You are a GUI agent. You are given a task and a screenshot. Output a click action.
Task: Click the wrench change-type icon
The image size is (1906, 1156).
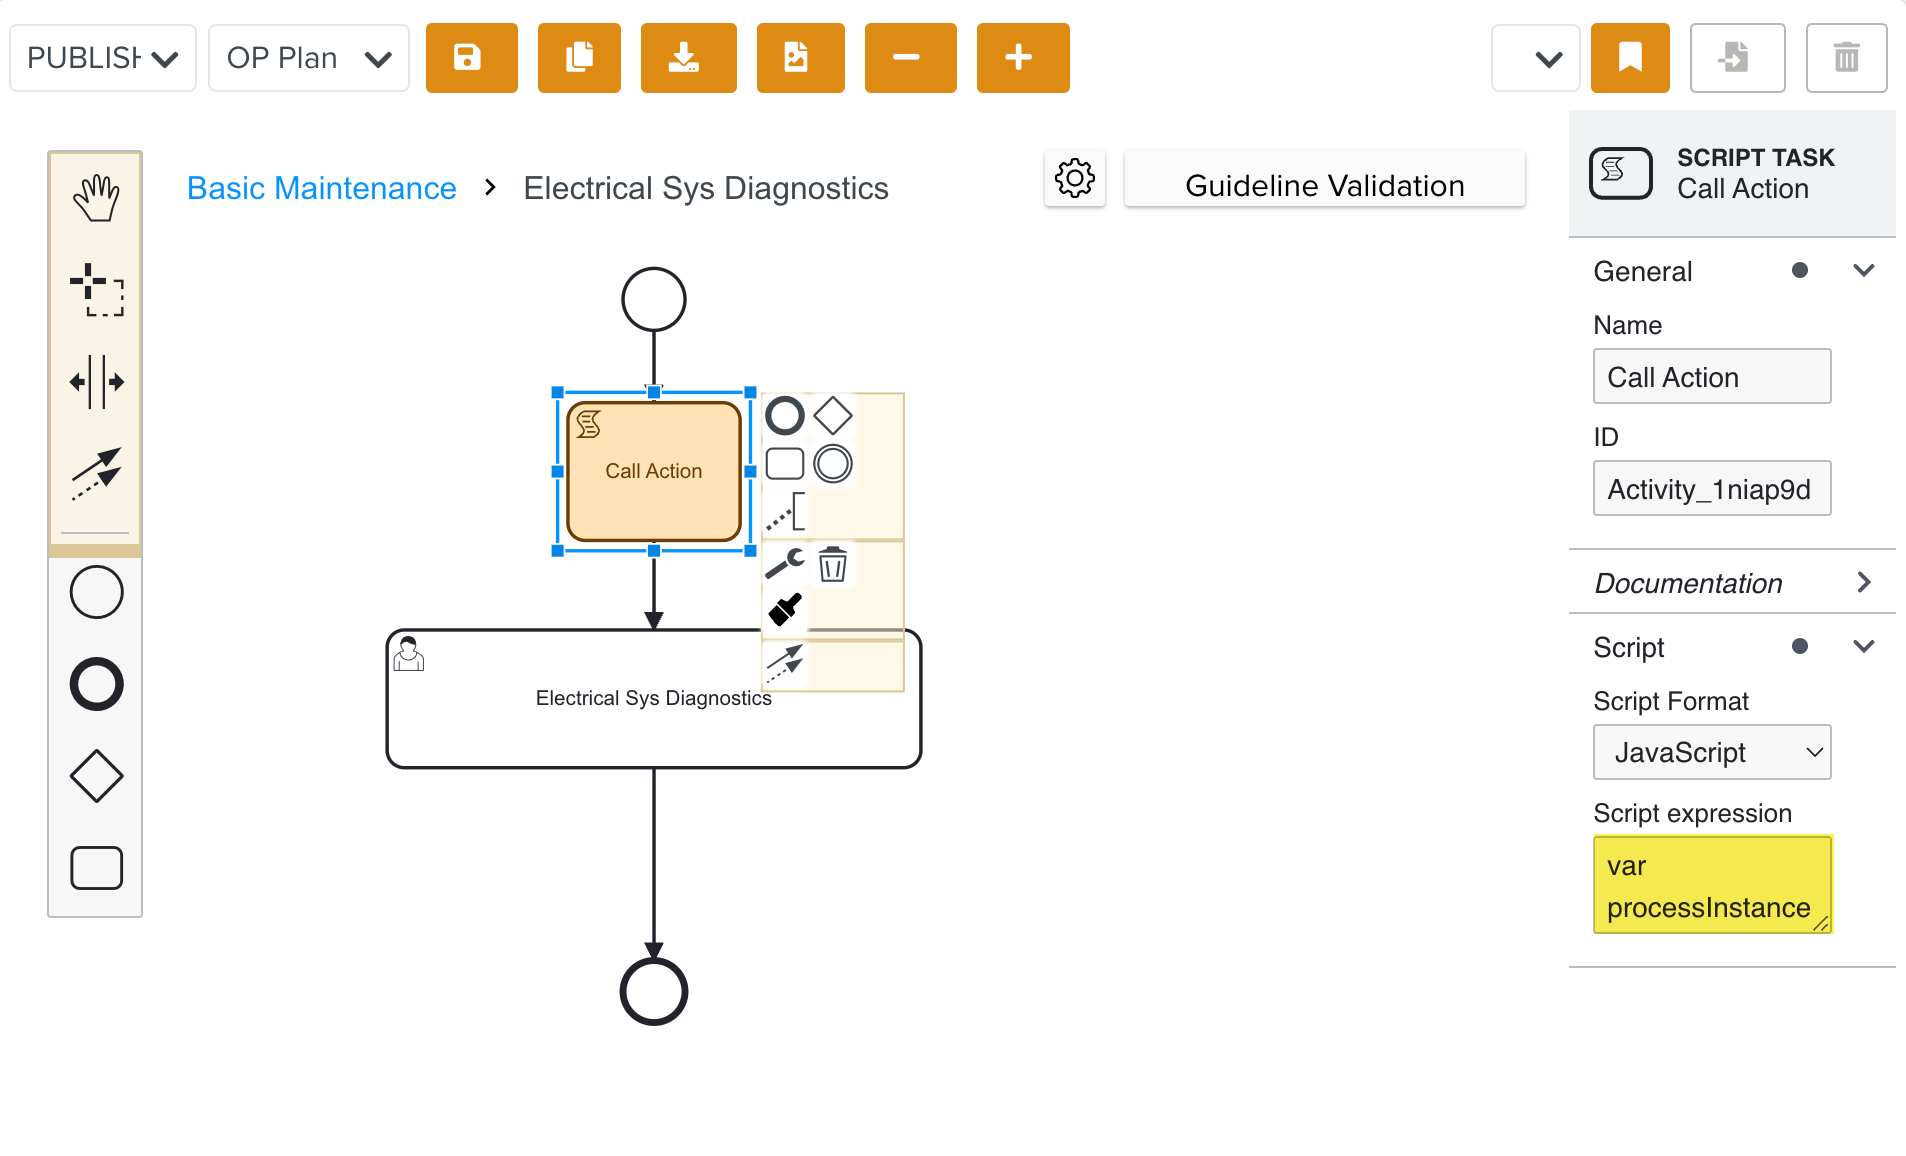click(x=784, y=564)
